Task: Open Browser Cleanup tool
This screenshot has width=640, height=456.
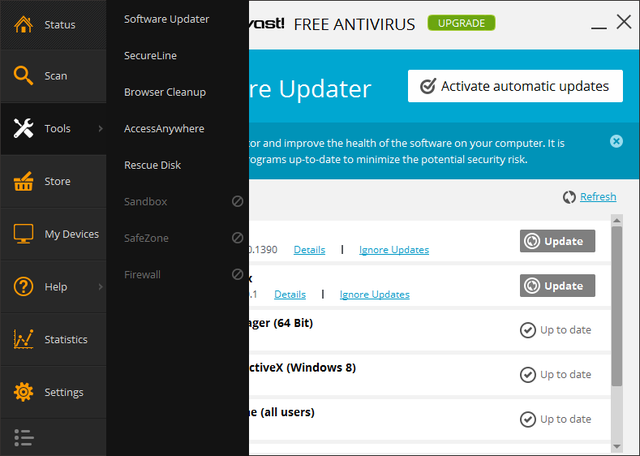Action: click(x=165, y=92)
